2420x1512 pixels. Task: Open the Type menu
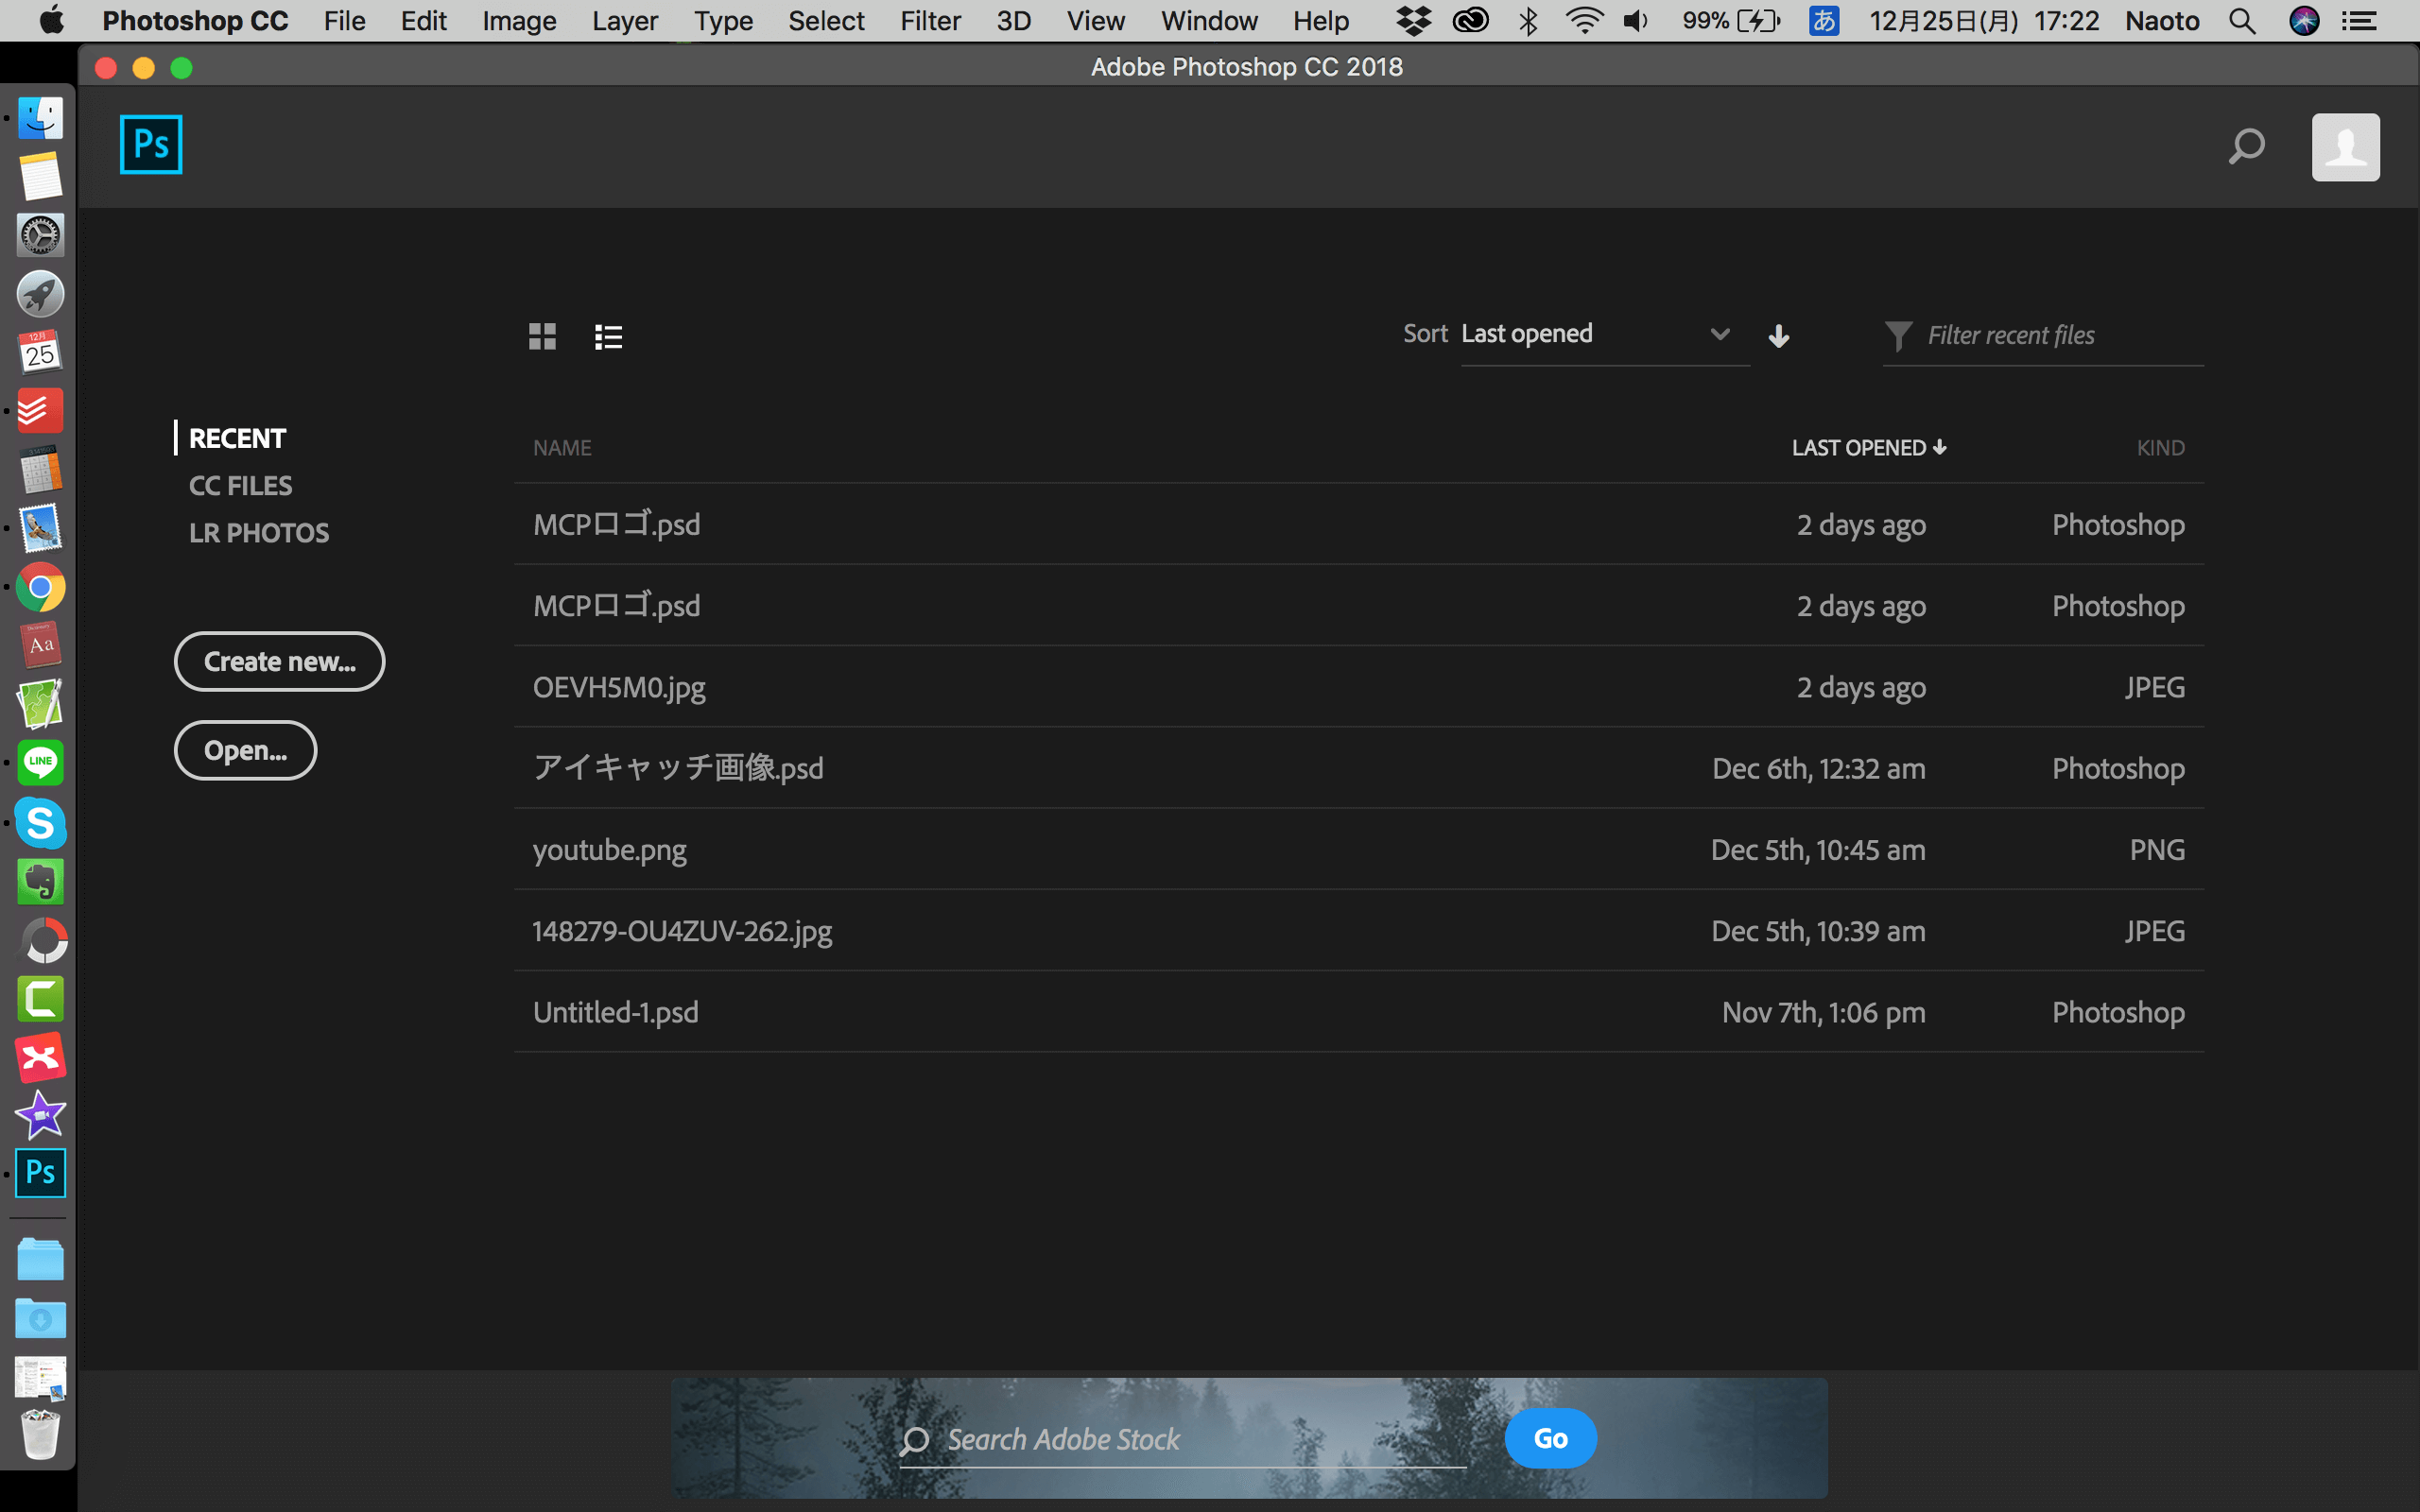pos(723,20)
